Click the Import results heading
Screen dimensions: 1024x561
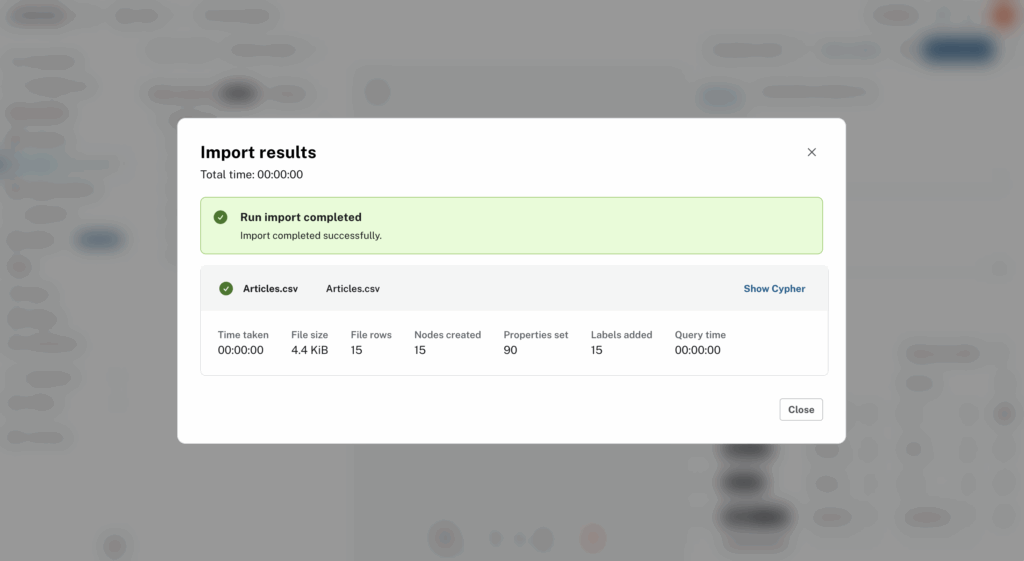[258, 152]
